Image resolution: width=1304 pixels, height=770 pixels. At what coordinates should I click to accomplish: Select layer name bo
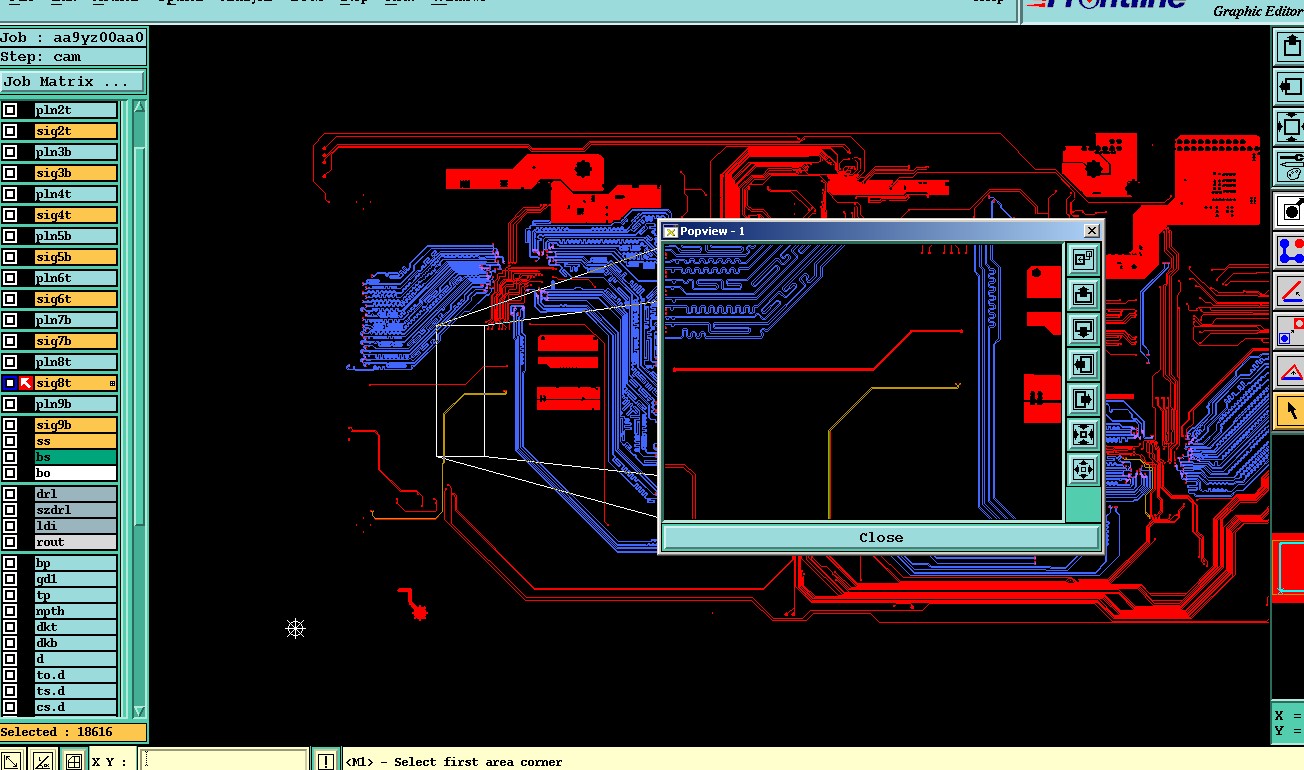[x=76, y=473]
